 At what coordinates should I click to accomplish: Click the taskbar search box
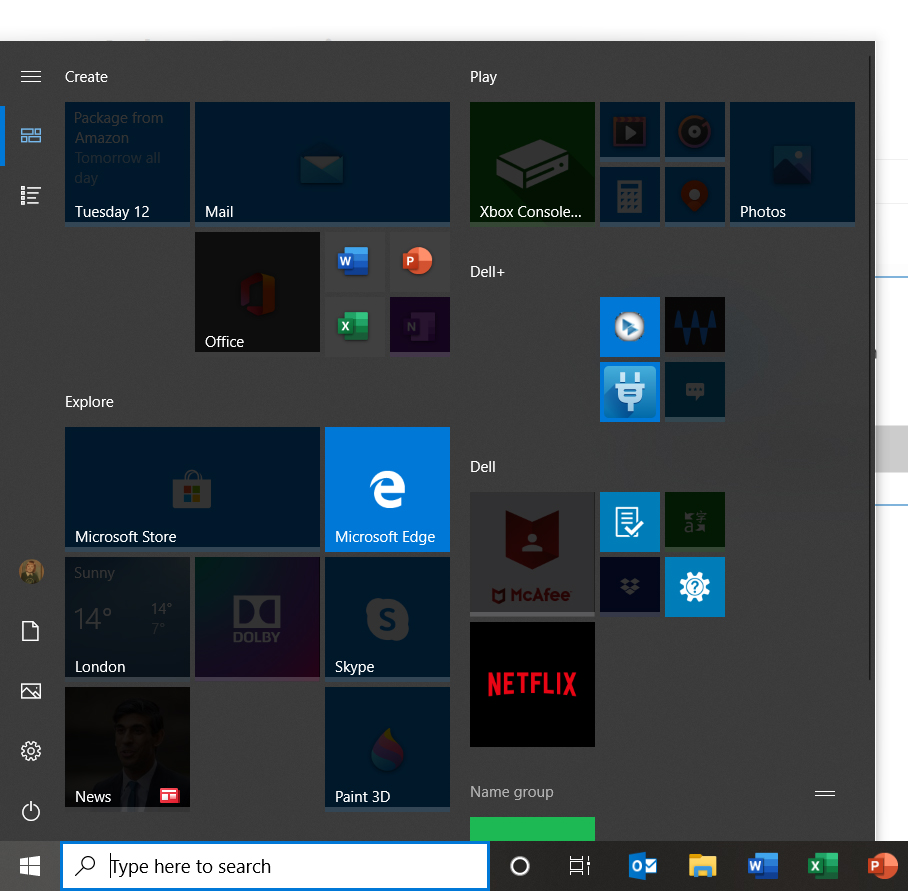(274, 866)
